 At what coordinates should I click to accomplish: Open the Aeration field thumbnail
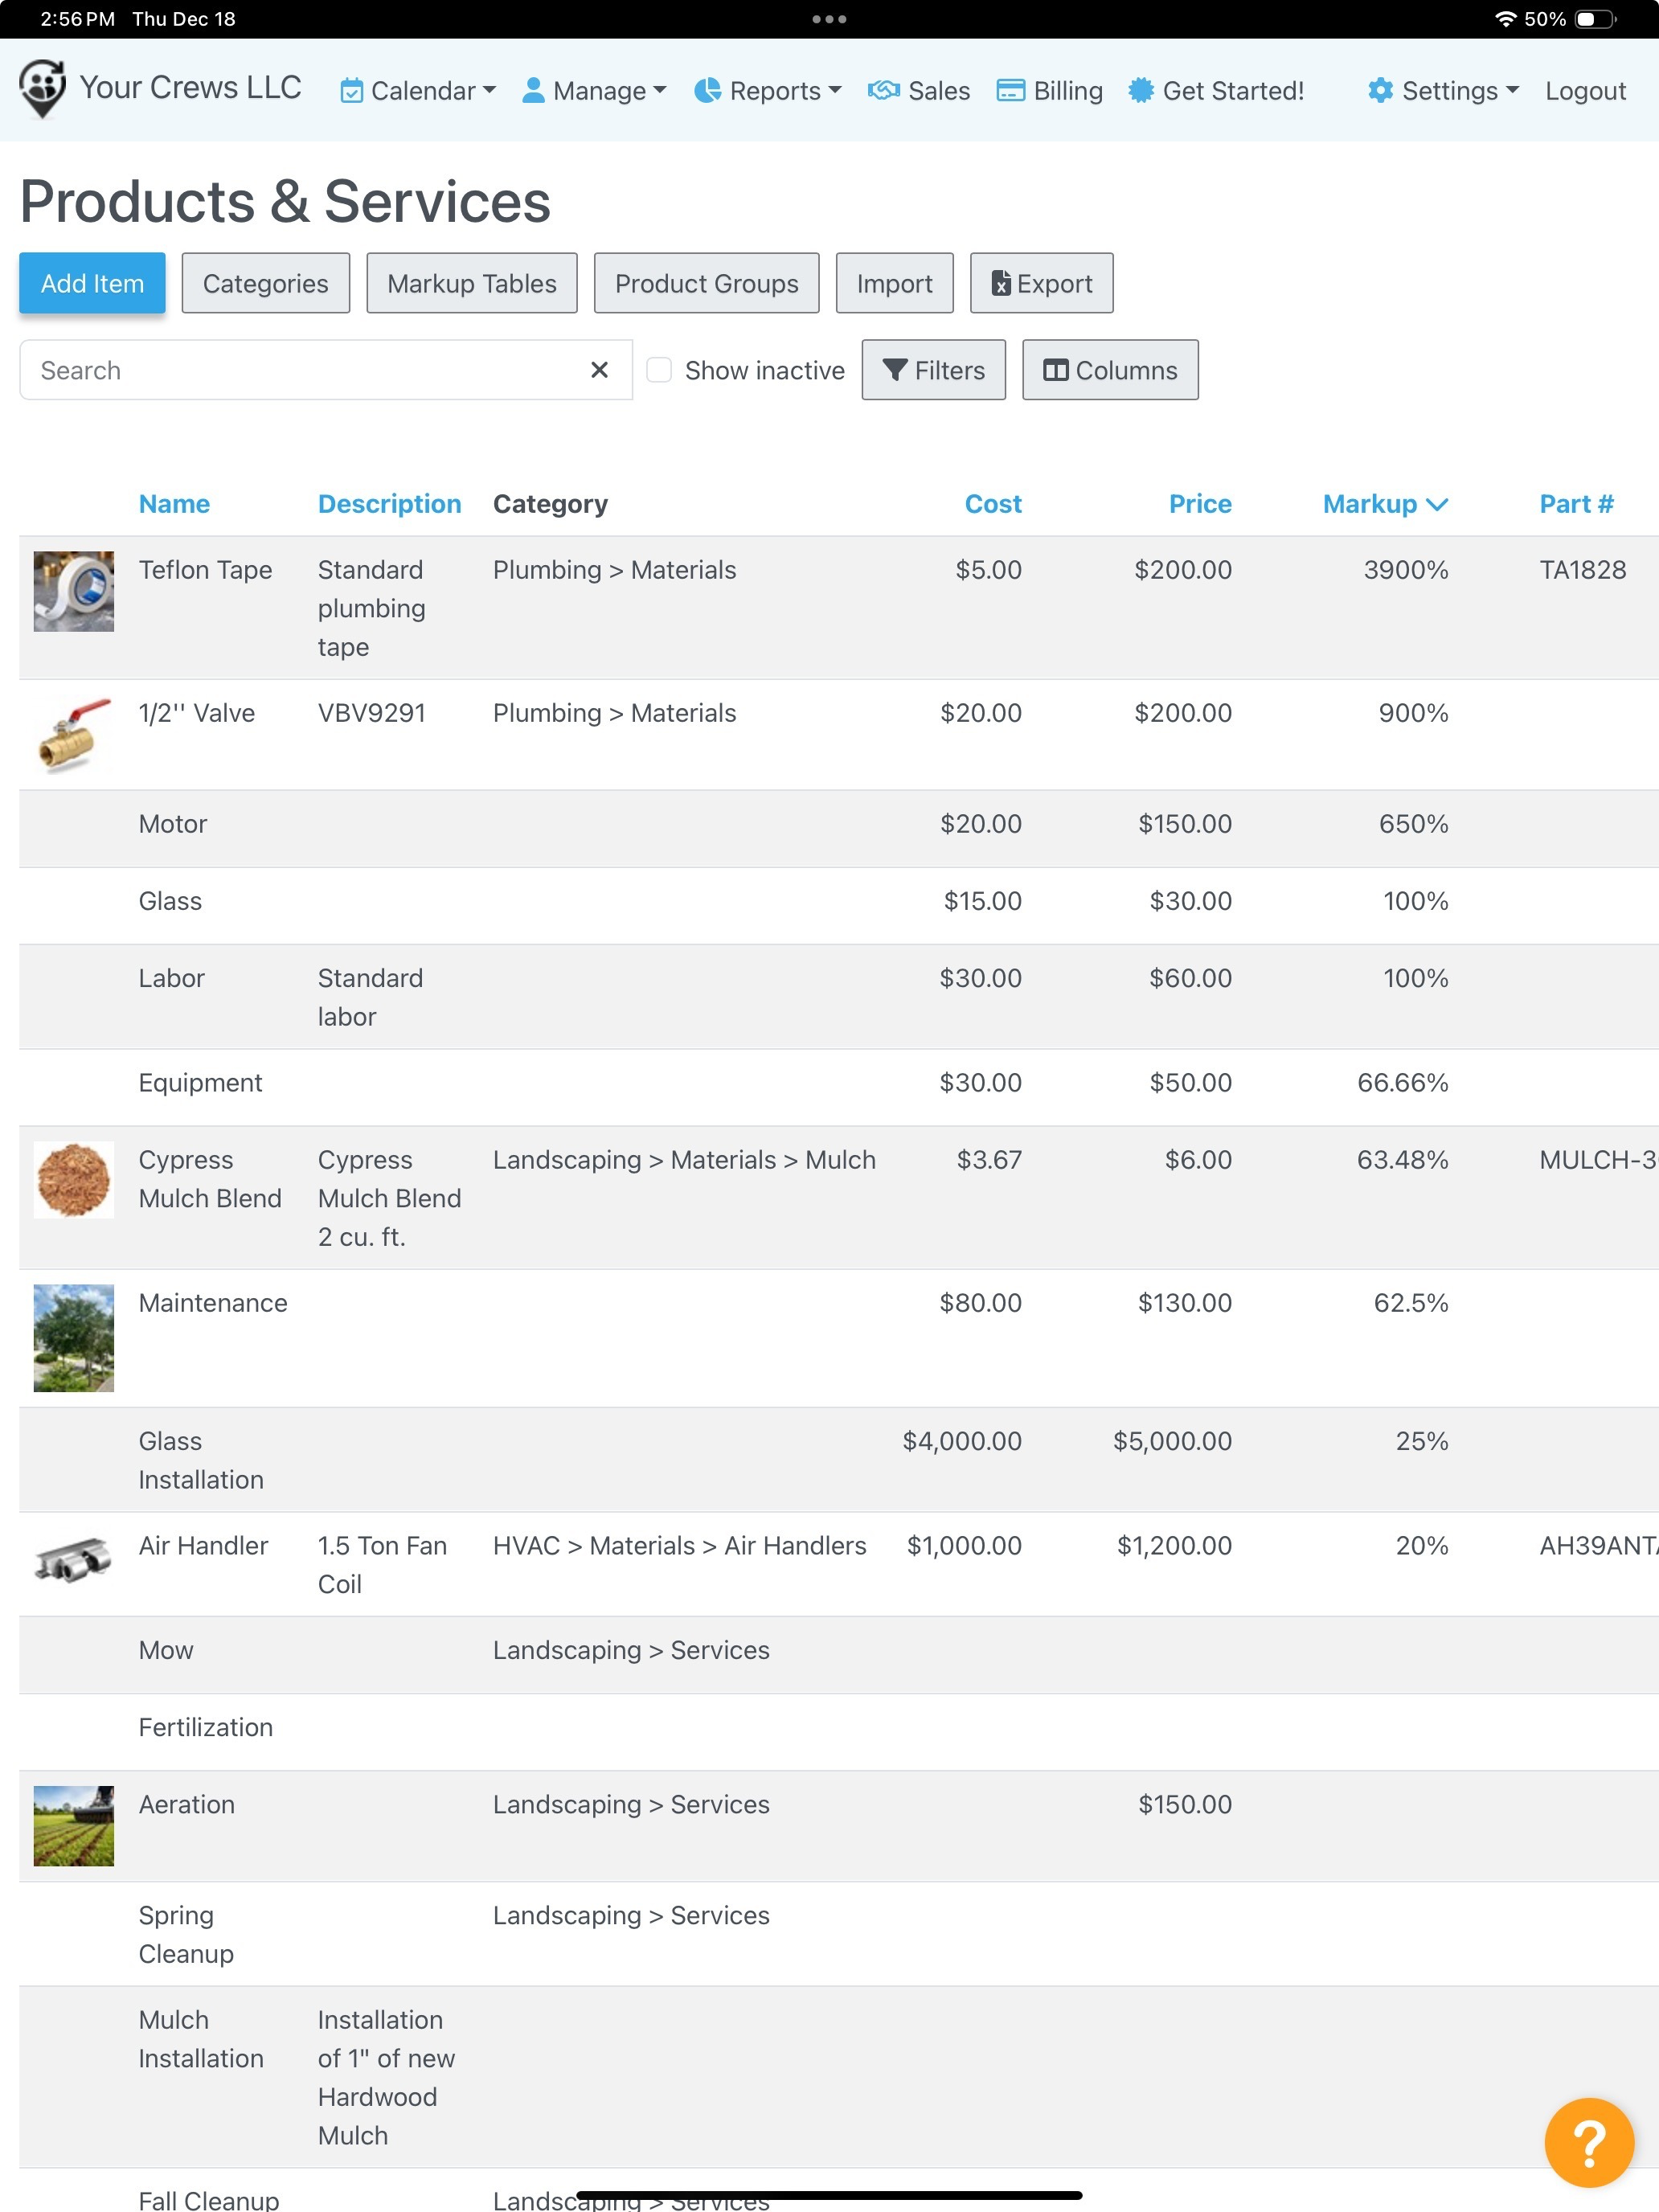point(74,1826)
